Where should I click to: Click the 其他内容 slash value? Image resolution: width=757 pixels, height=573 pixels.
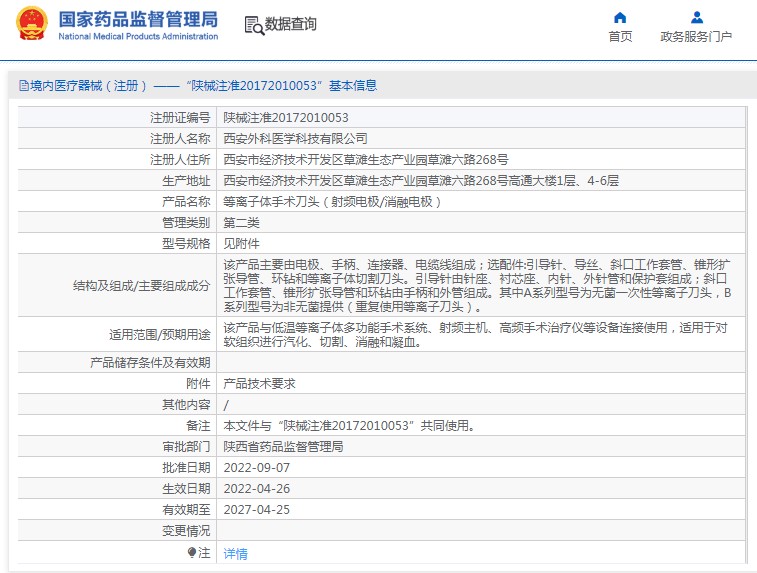(x=226, y=405)
